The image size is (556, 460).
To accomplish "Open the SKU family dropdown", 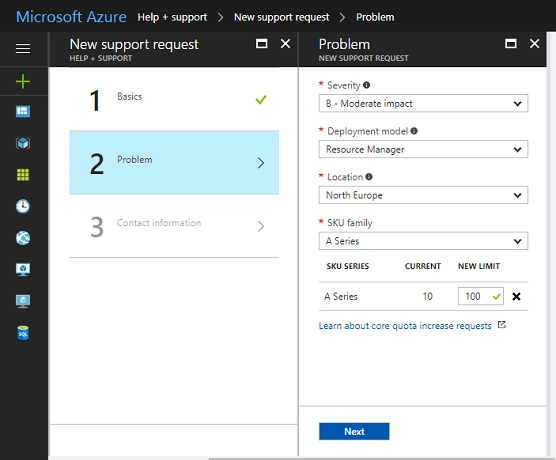I will (x=423, y=241).
